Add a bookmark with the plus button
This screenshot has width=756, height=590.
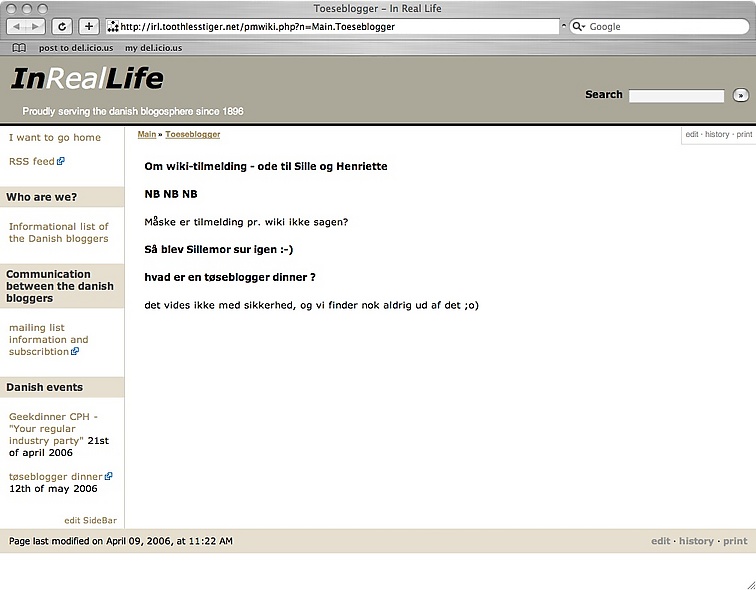89,27
